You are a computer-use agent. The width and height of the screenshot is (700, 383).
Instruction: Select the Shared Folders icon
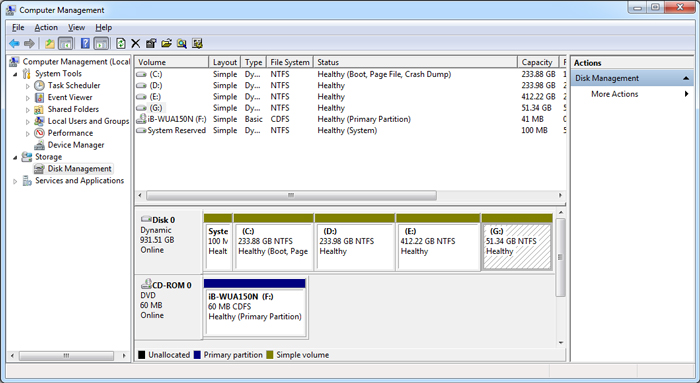[x=40, y=109]
